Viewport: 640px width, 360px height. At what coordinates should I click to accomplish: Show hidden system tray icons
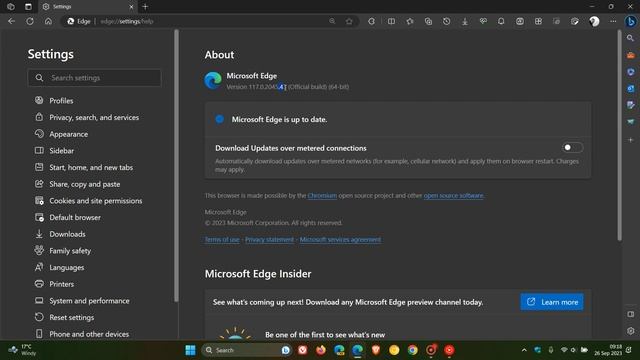pos(524,350)
